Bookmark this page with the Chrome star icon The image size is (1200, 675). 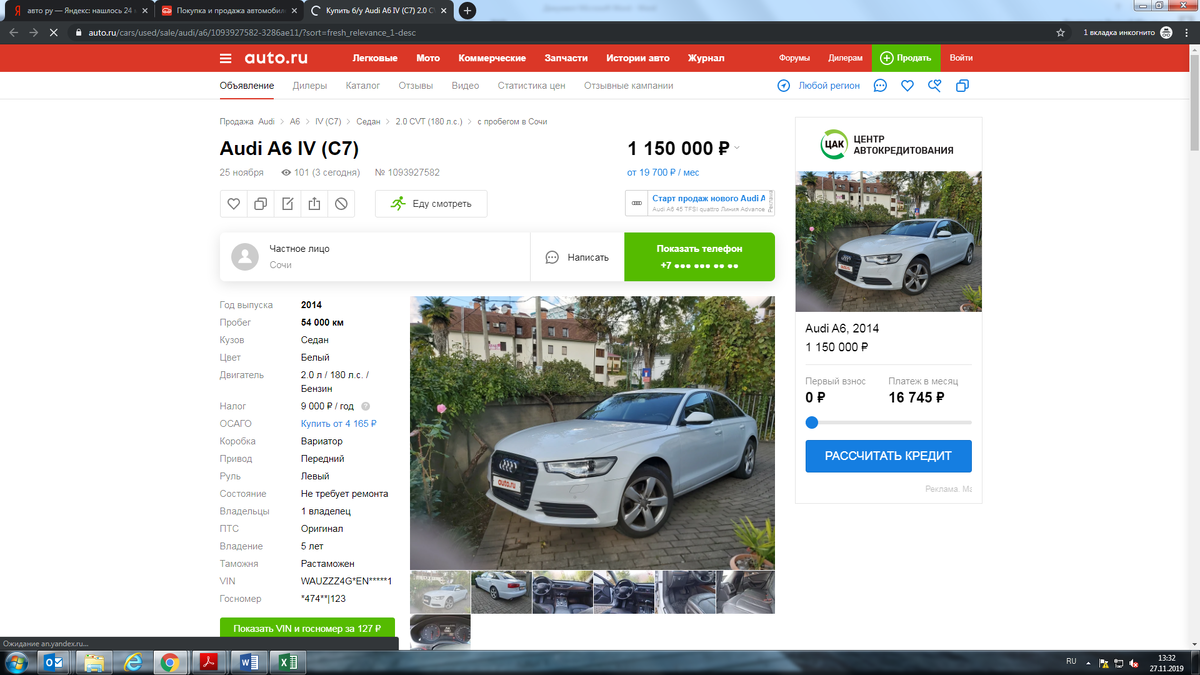[1060, 32]
